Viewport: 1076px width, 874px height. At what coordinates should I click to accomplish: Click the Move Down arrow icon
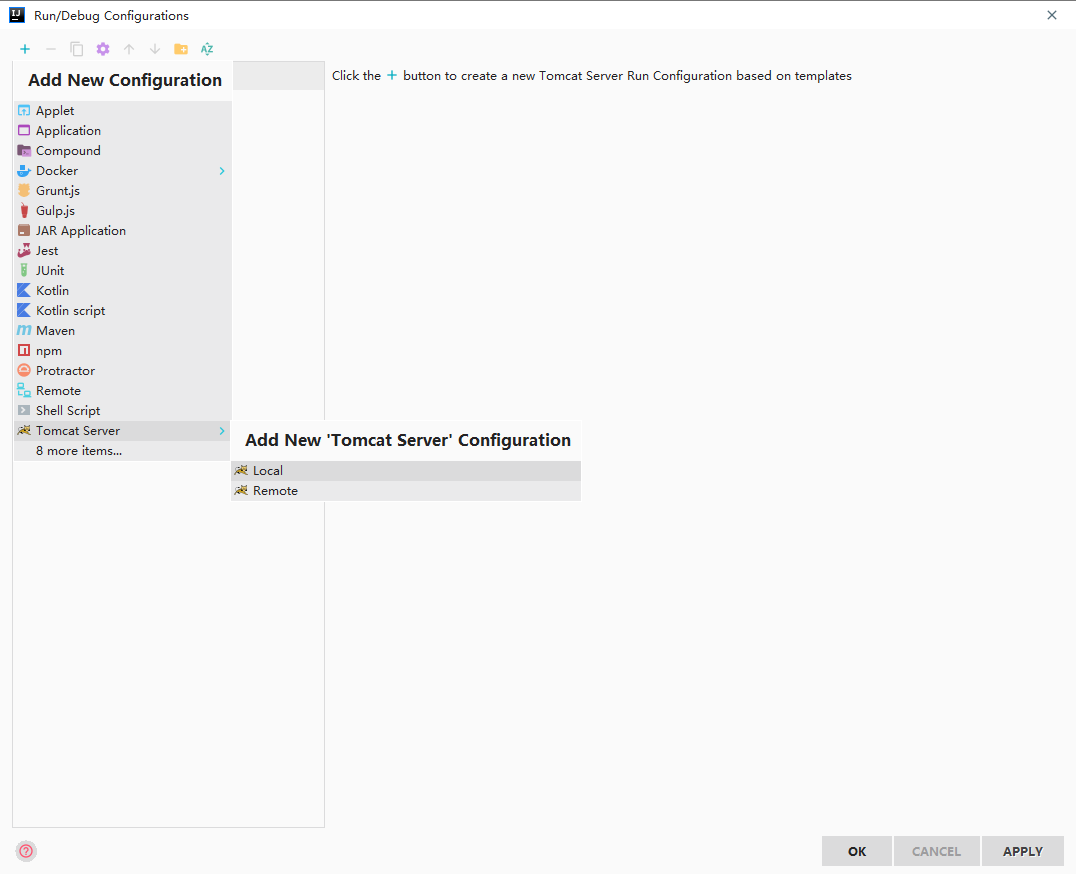(x=155, y=49)
